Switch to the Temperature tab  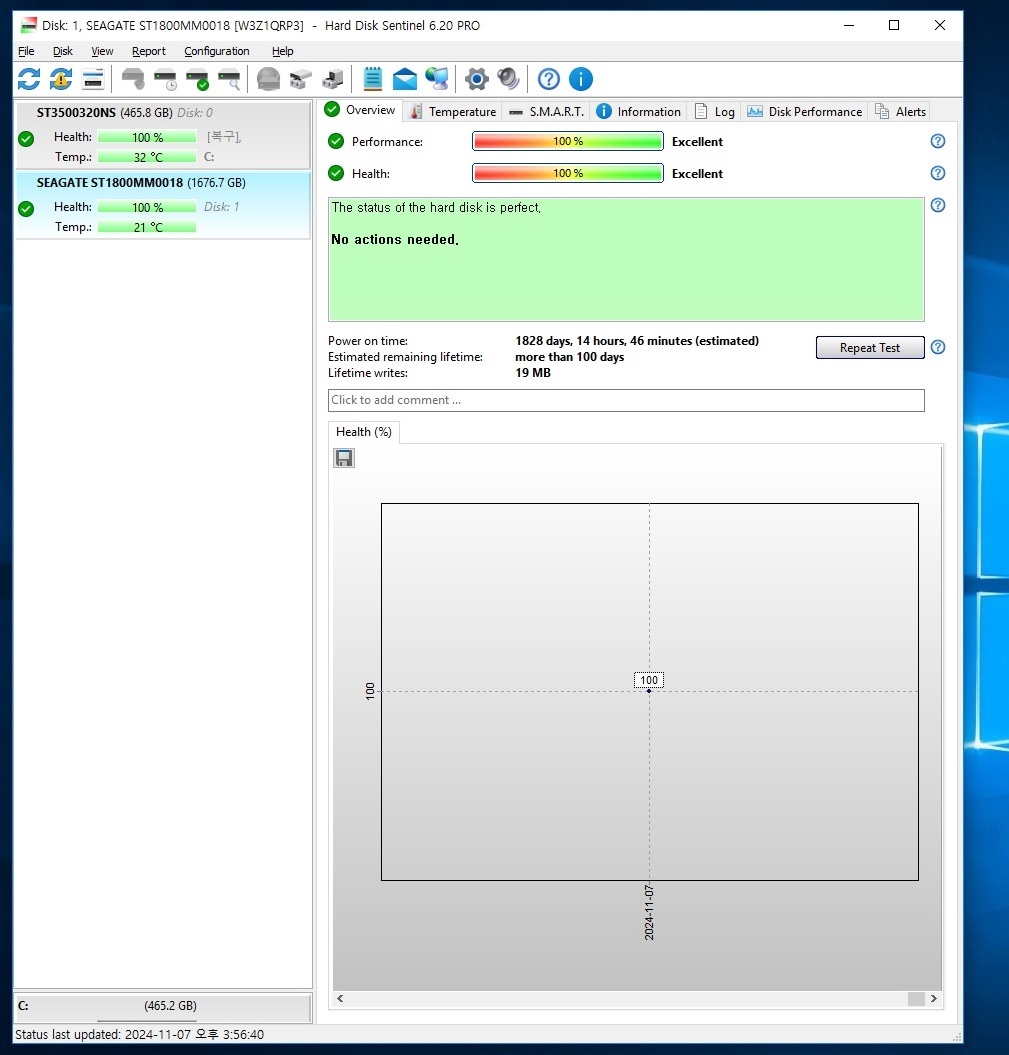(x=452, y=111)
